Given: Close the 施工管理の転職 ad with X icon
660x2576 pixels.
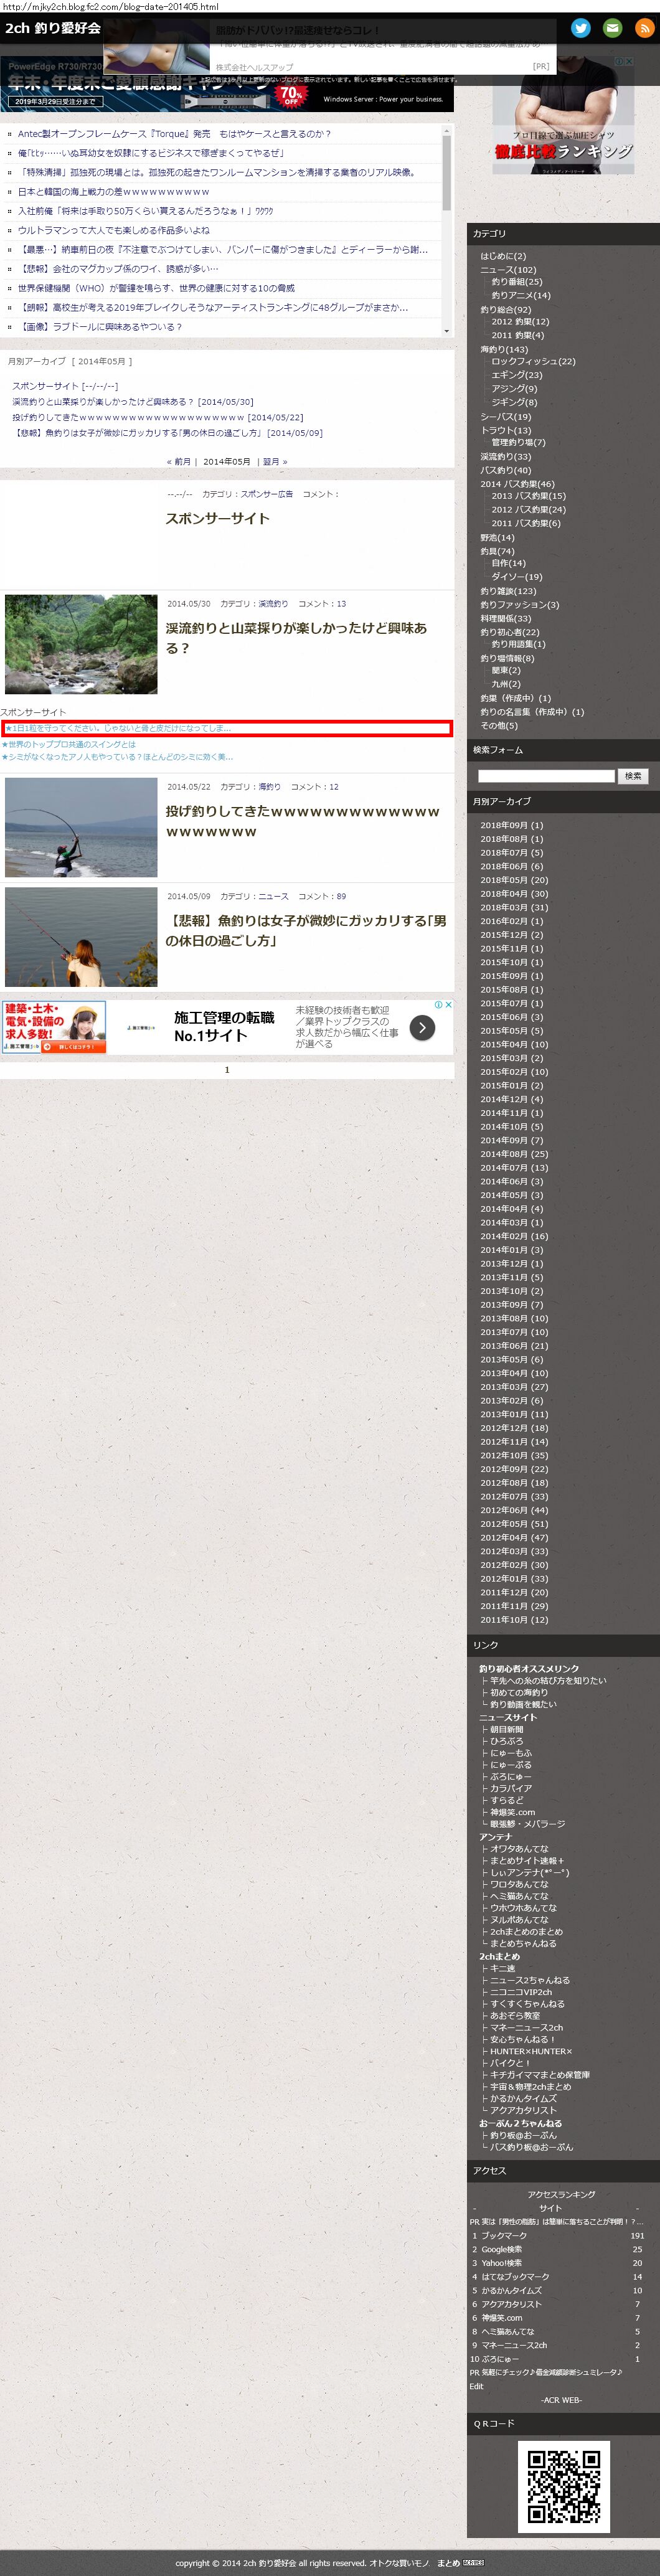Looking at the screenshot, I should pyautogui.click(x=448, y=1004).
